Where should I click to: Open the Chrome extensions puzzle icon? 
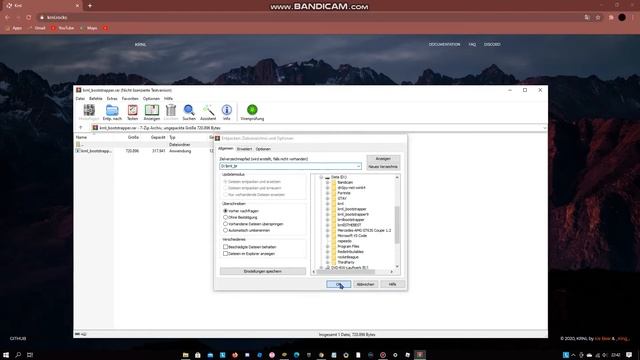coord(611,18)
